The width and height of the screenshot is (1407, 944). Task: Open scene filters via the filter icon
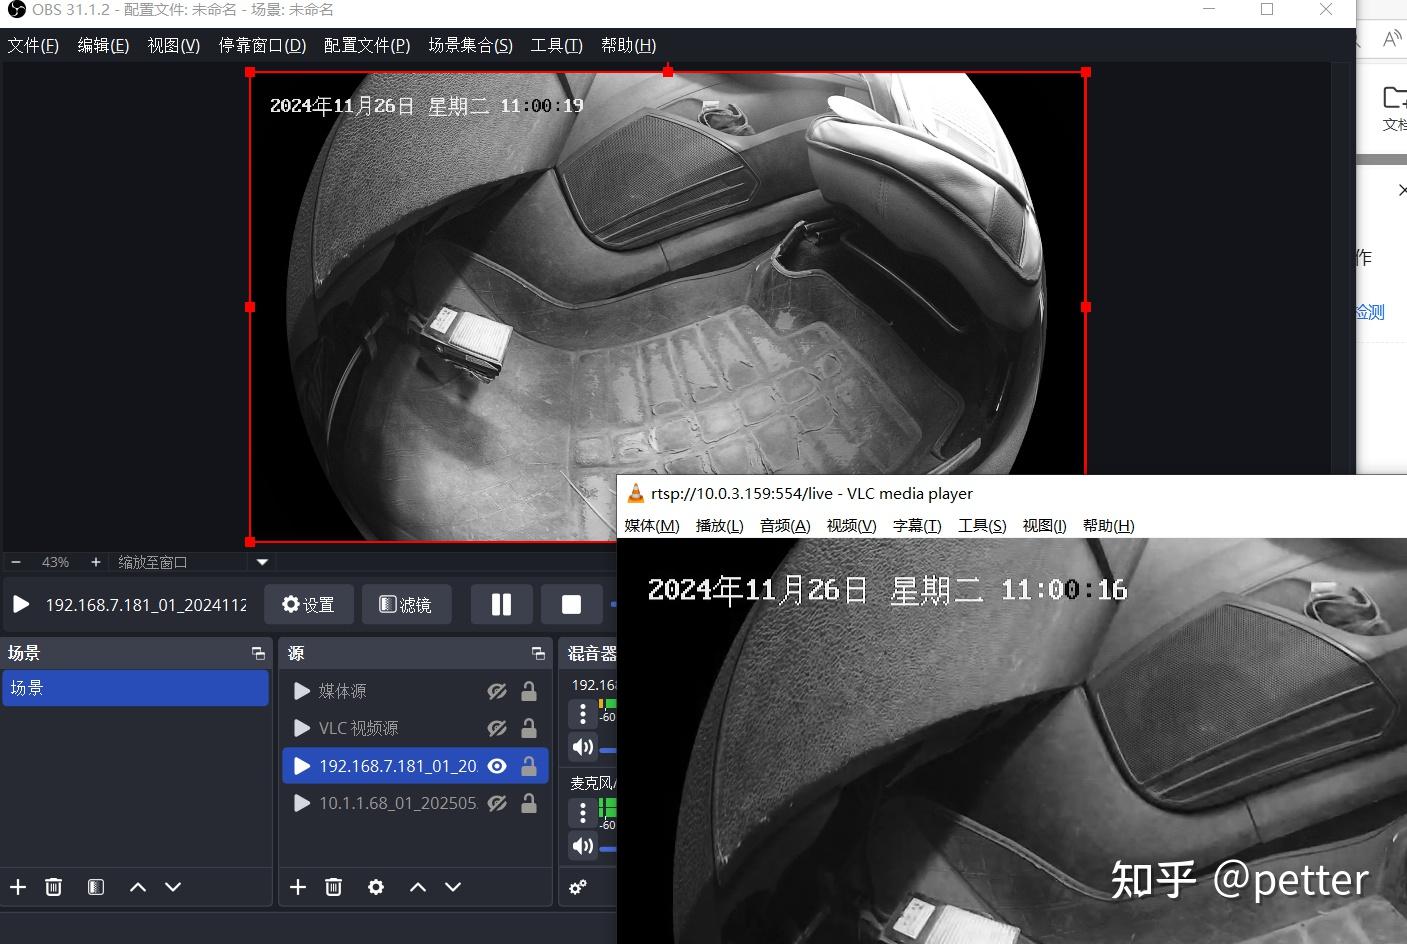pyautogui.click(x=95, y=887)
